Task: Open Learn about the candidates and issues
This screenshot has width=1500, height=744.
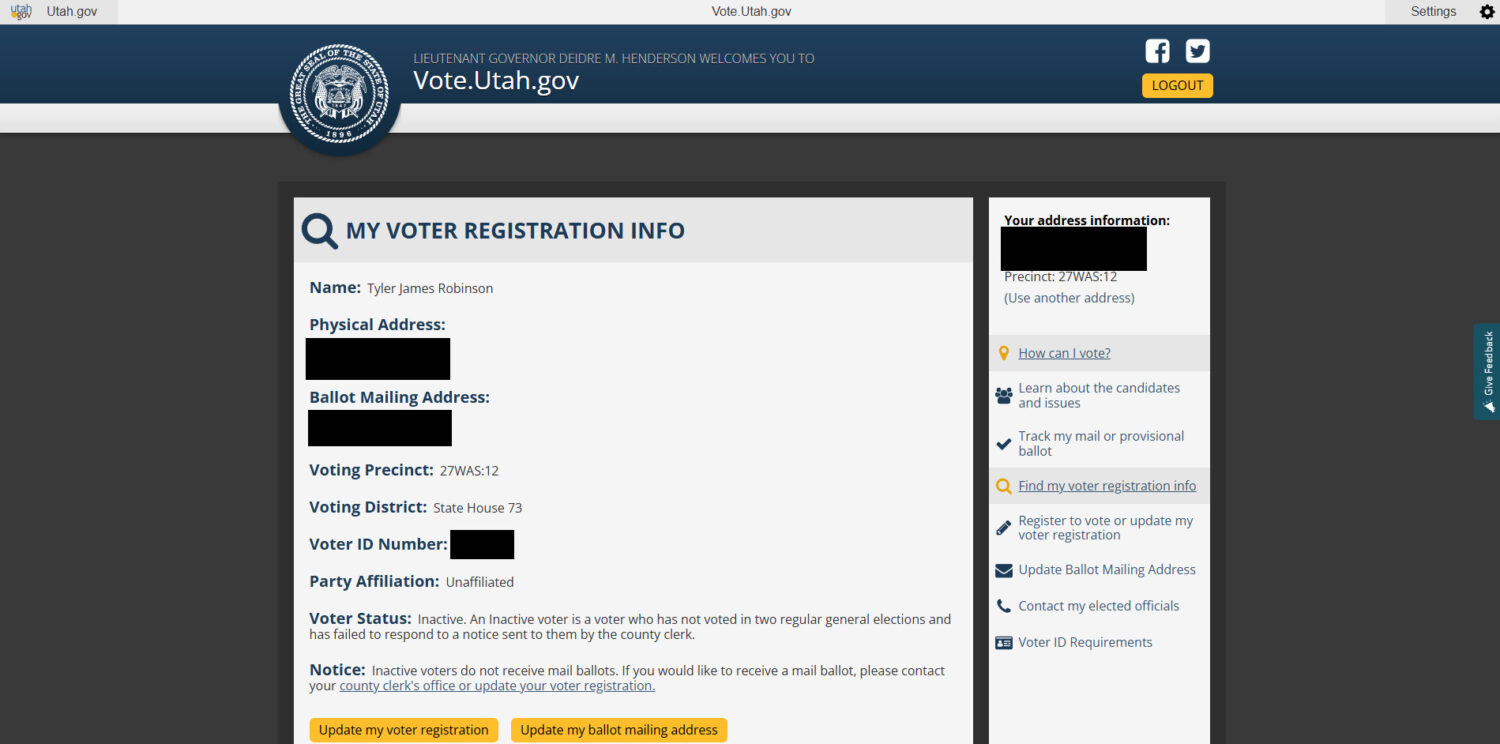Action: 1098,395
